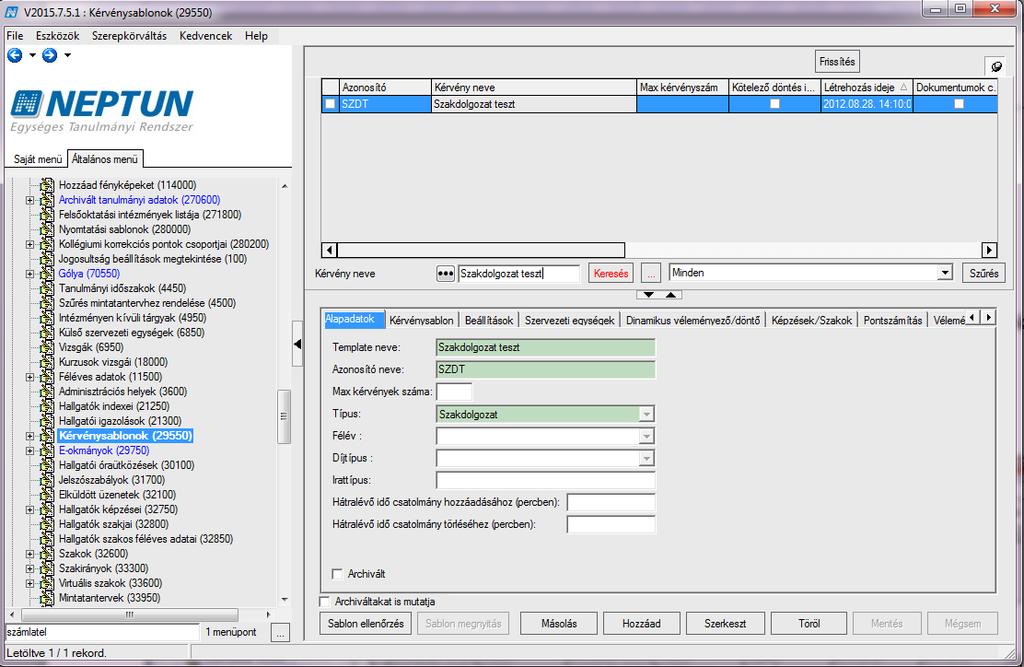Click the tree's vertical scrollbar thumb

[283, 417]
